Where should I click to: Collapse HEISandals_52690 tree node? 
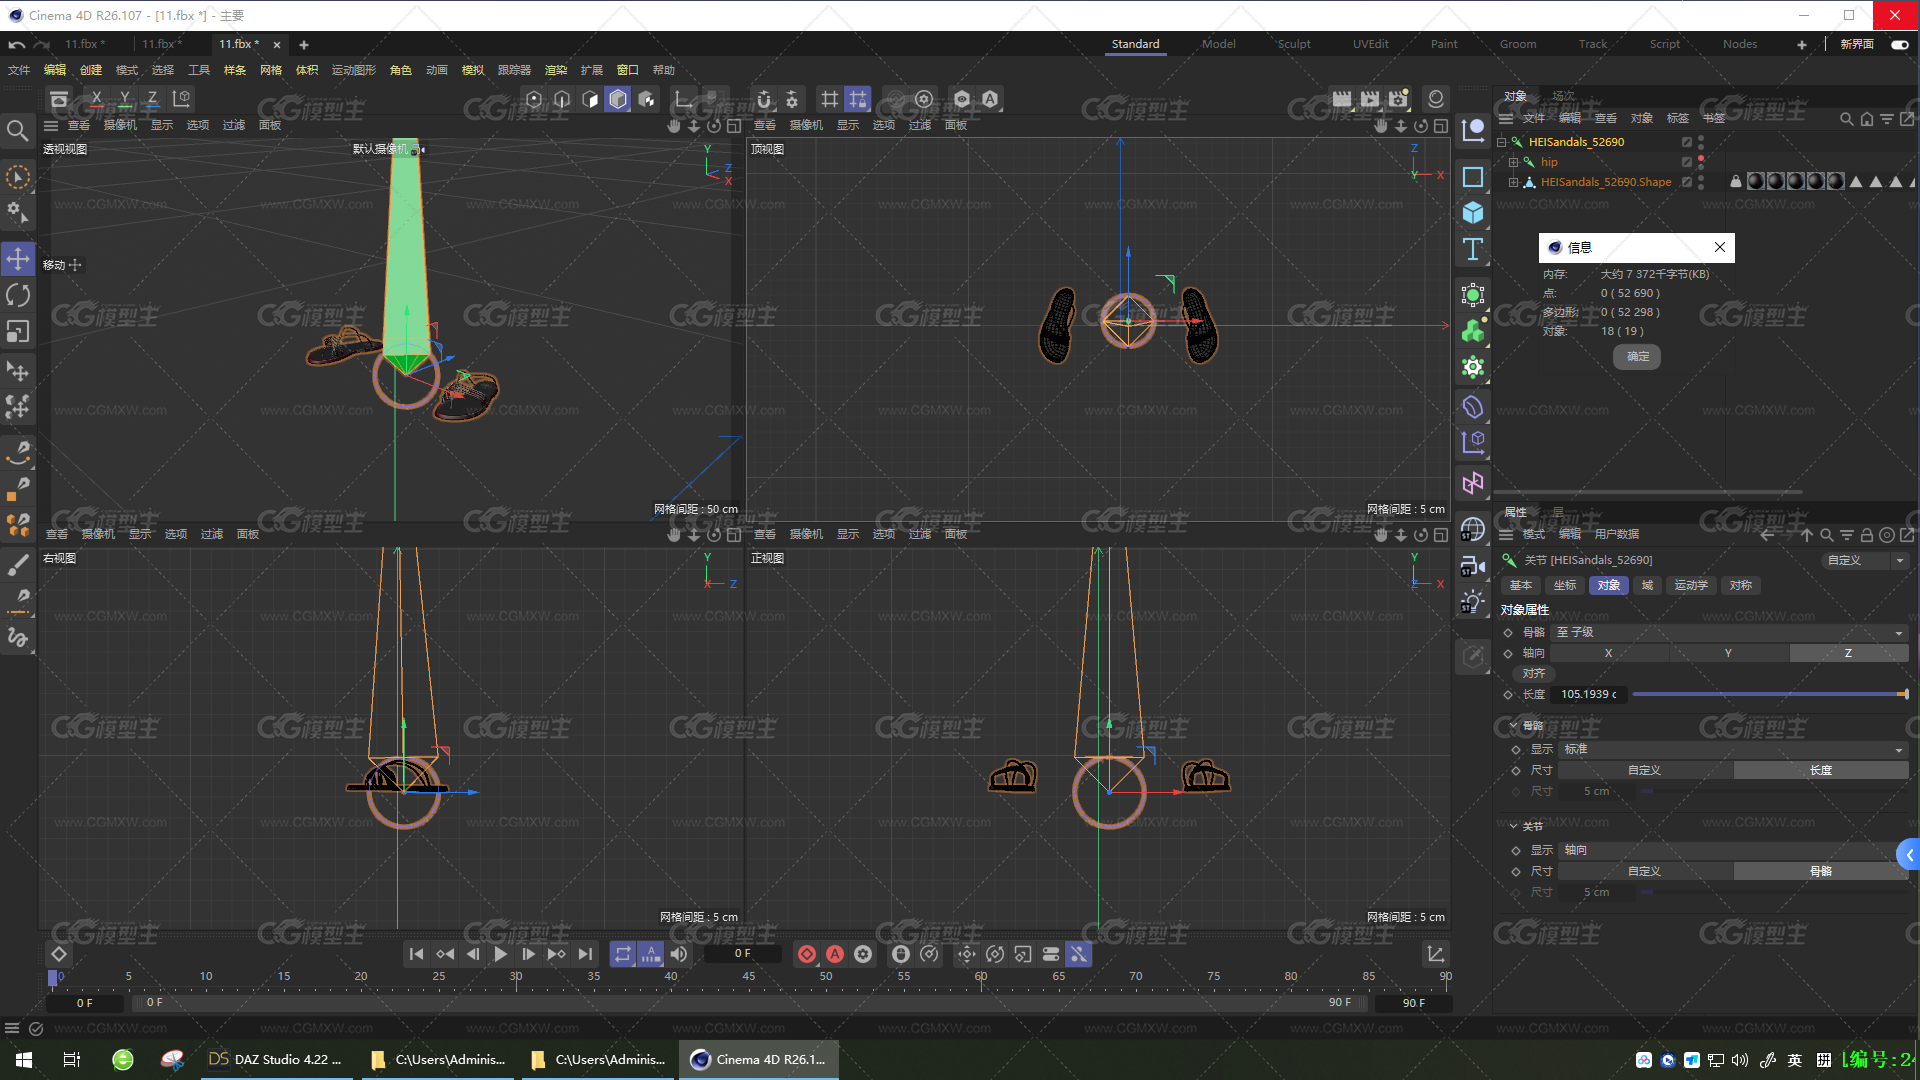pos(1501,142)
